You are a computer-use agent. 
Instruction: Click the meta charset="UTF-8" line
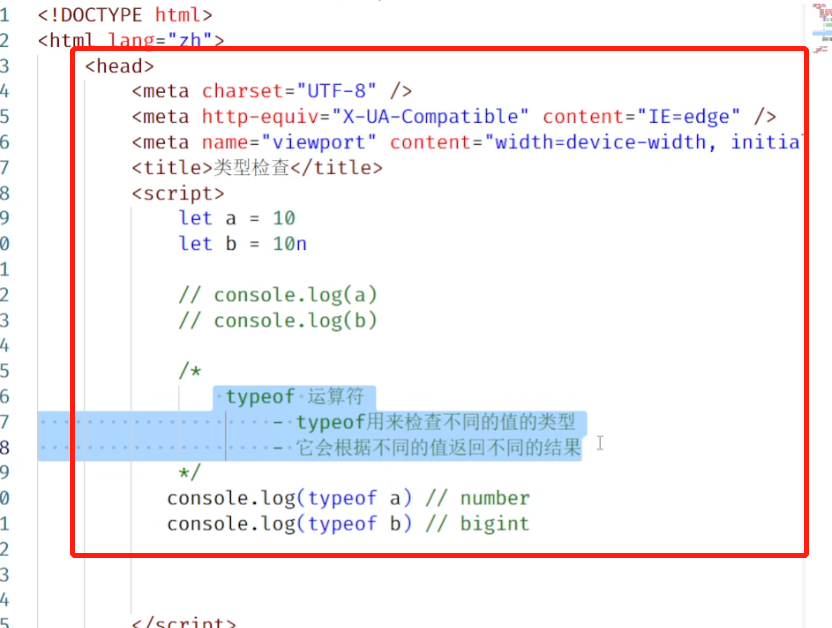click(272, 91)
